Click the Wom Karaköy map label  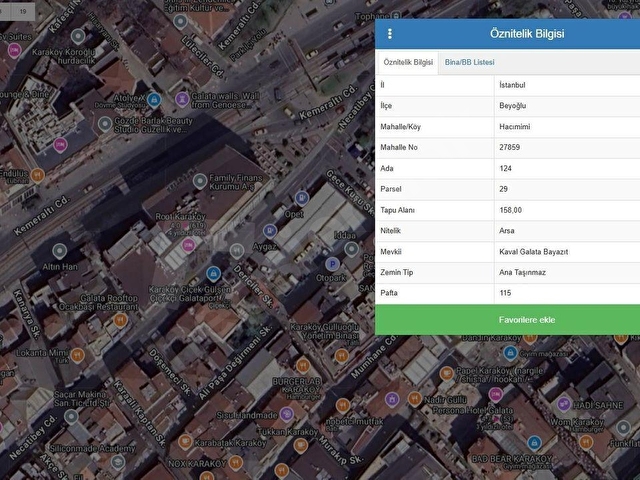tap(577, 422)
